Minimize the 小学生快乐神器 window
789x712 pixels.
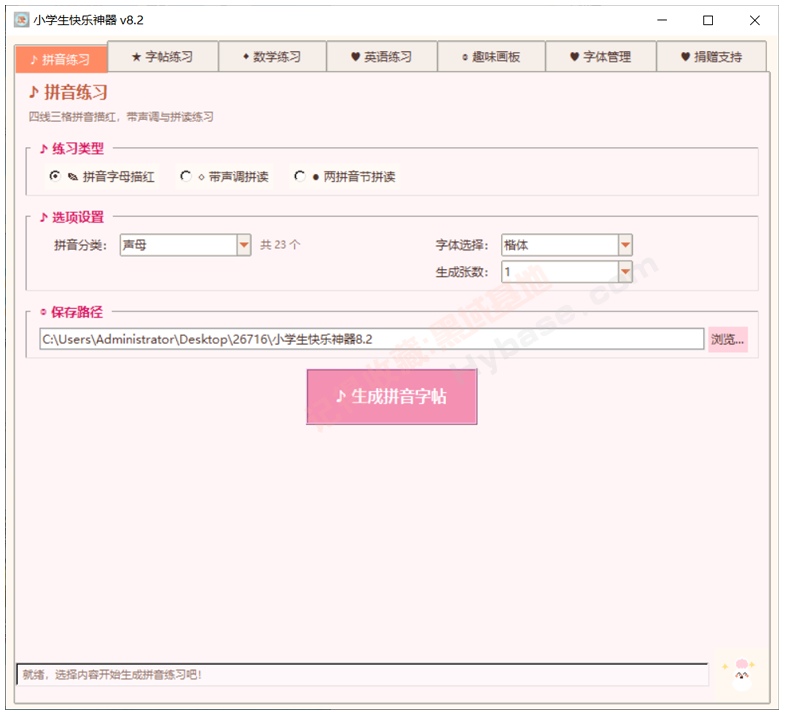(x=662, y=20)
